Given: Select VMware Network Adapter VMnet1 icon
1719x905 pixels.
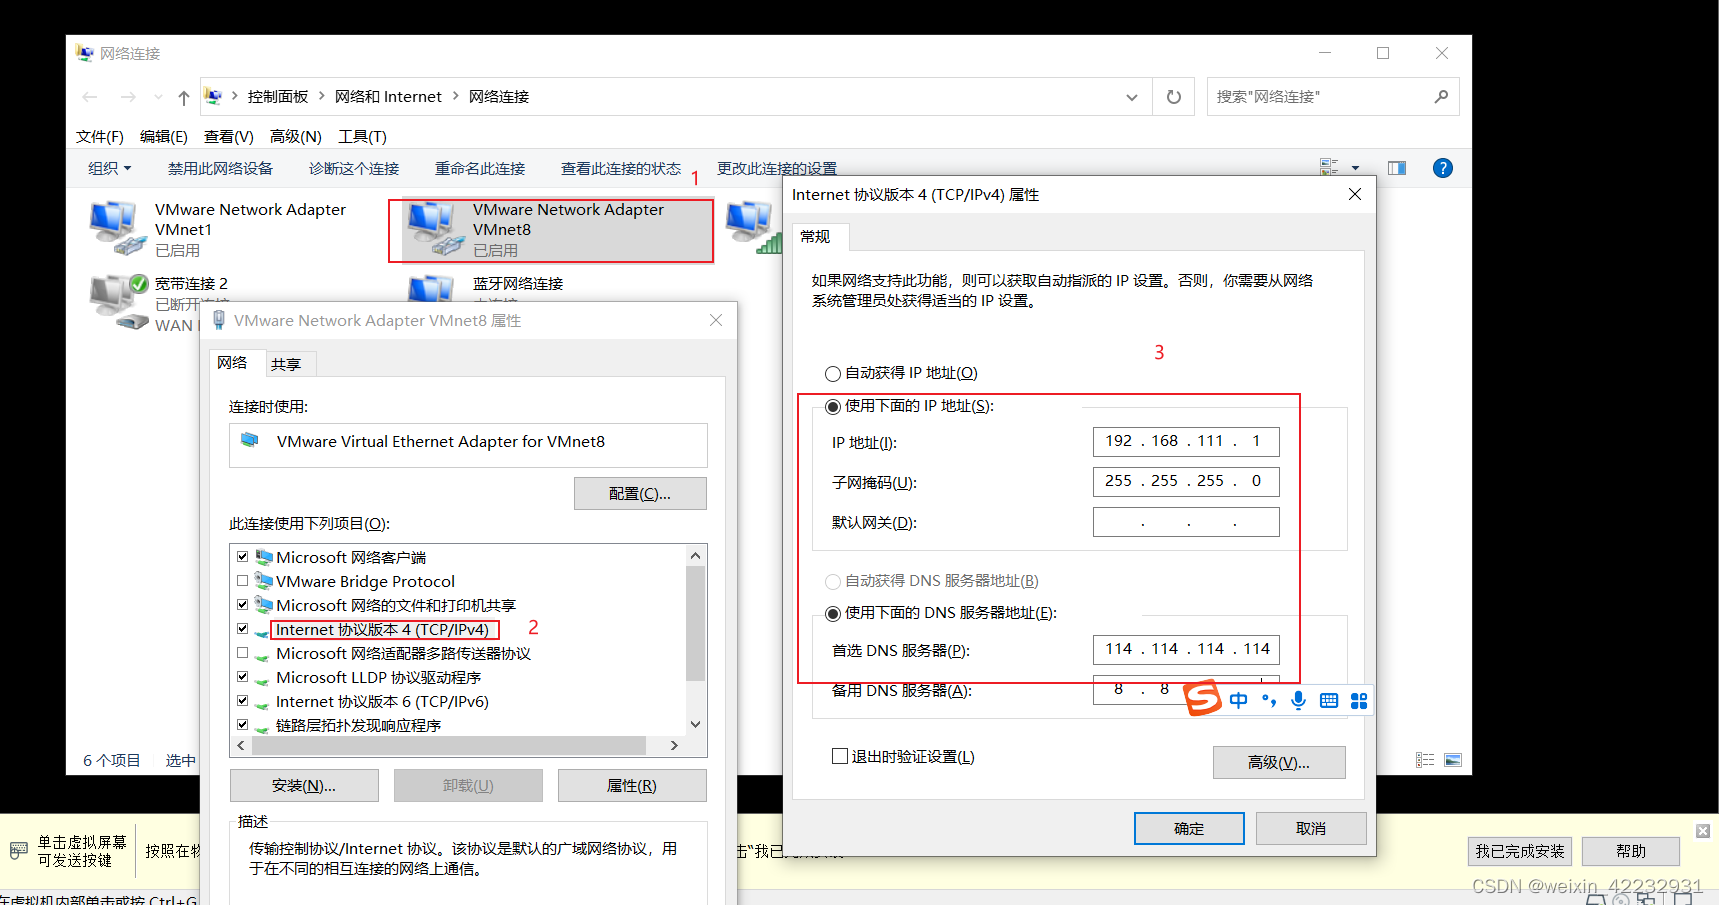Looking at the screenshot, I should tap(116, 228).
